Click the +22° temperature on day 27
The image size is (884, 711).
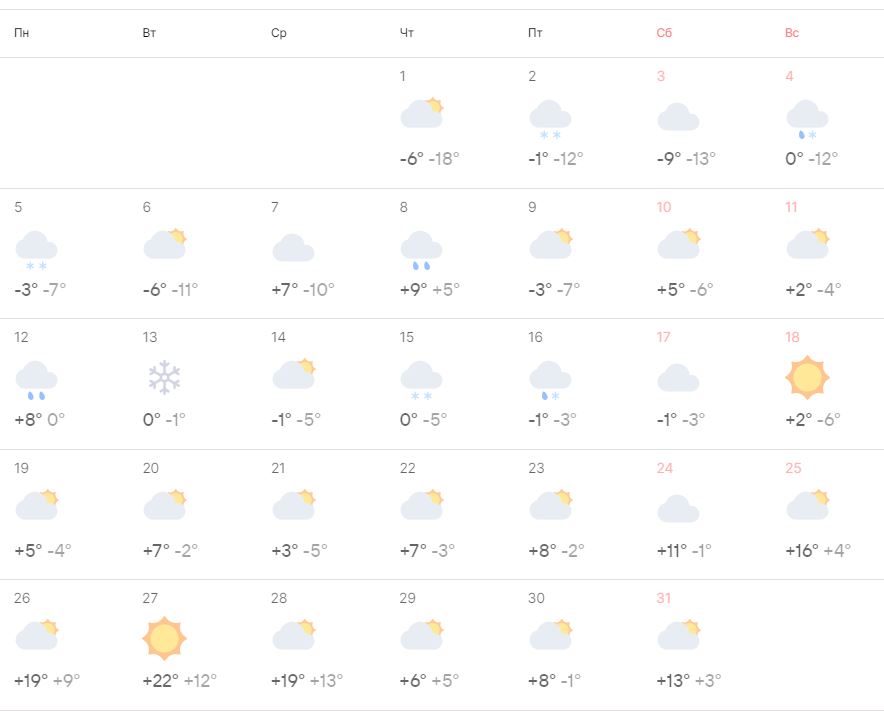pyautogui.click(x=160, y=680)
